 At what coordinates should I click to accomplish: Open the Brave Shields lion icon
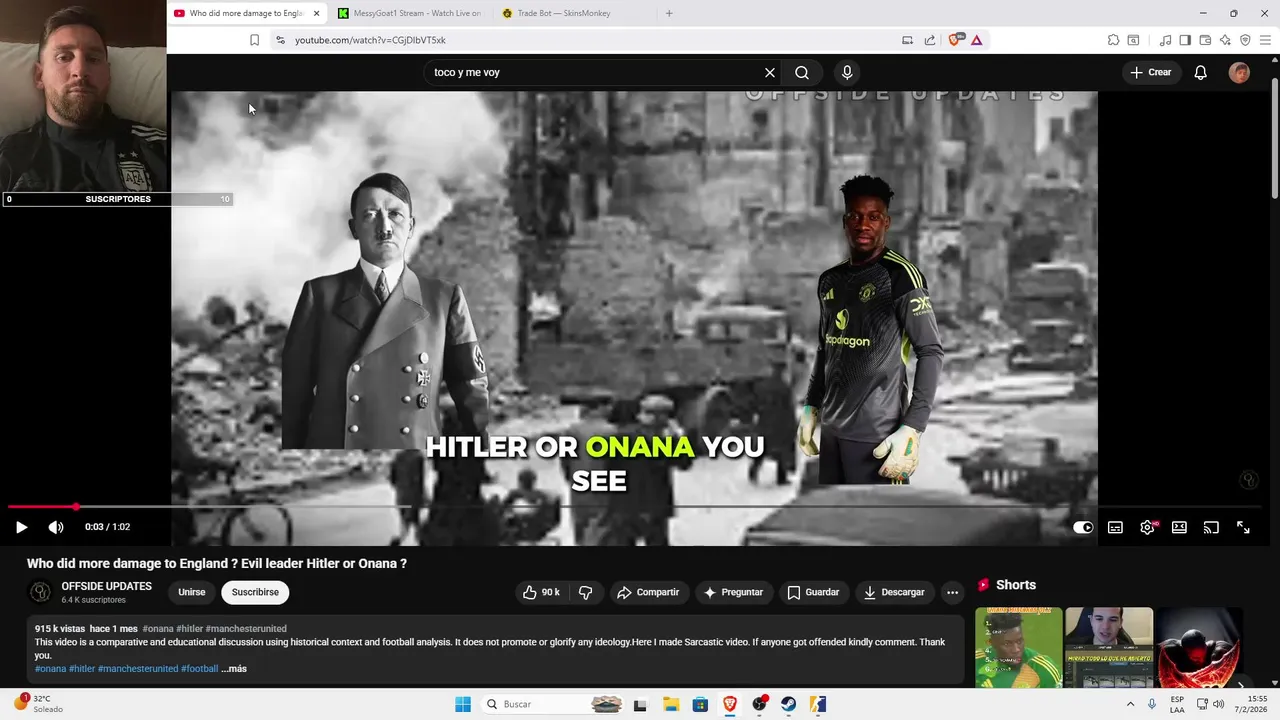point(954,40)
